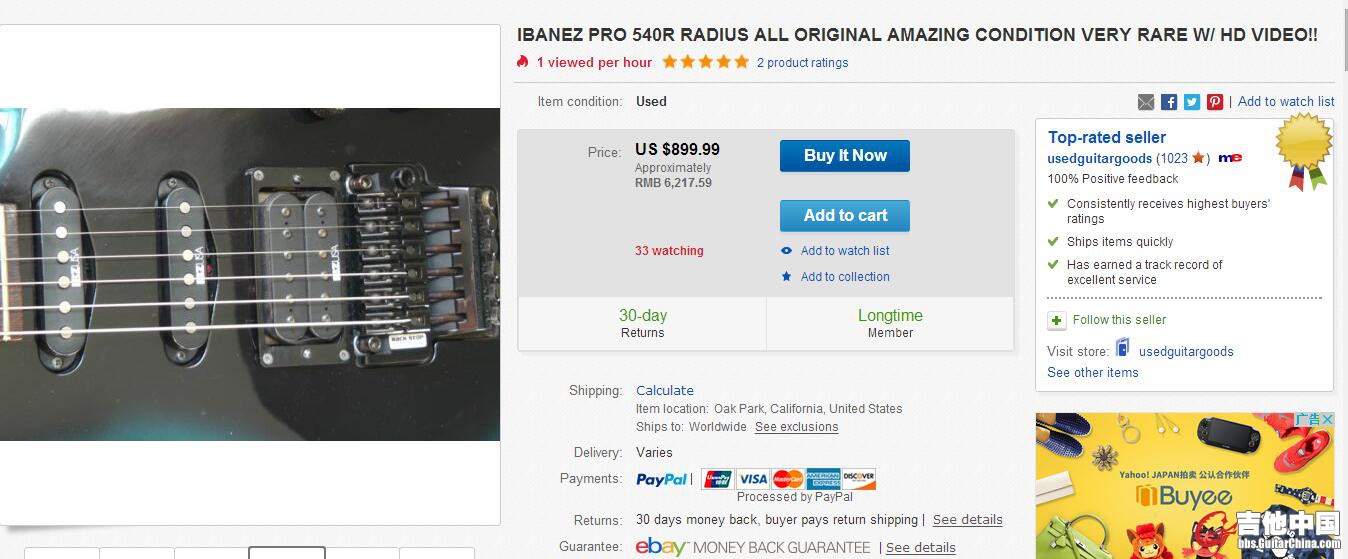This screenshot has height=559, width=1348.
Task: Click Calculate shipping link
Action: (x=665, y=390)
